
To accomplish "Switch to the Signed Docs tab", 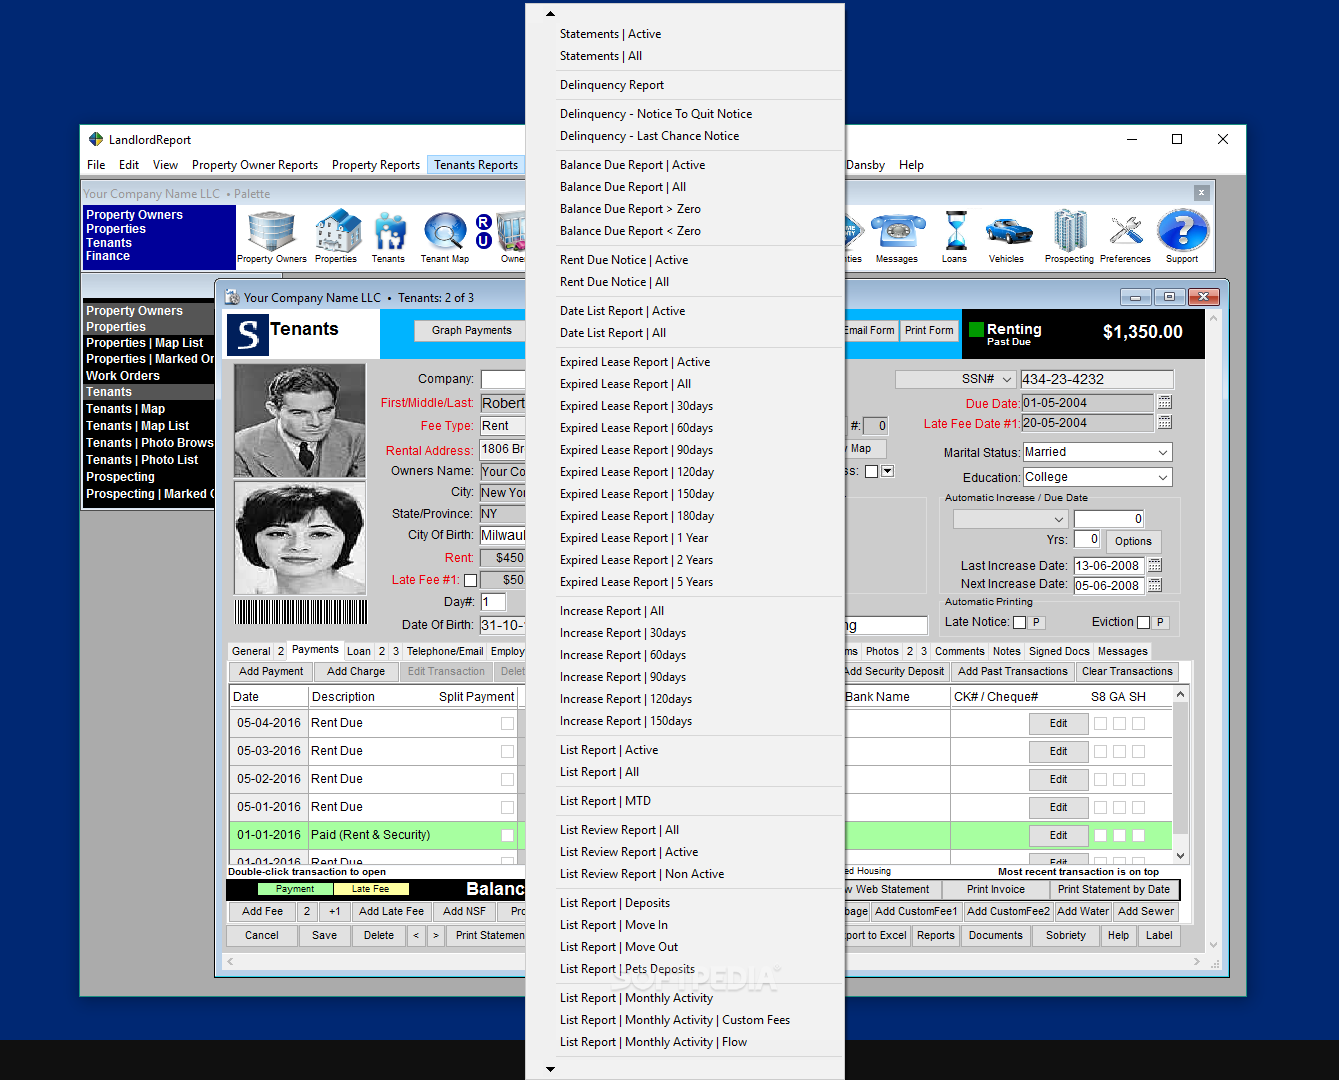I will point(1059,651).
